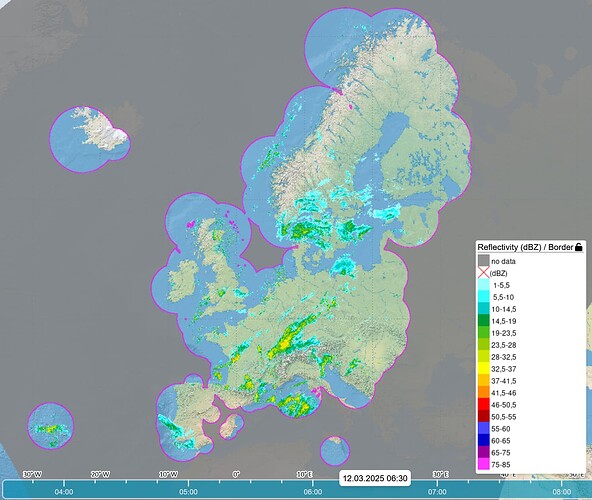The image size is (592, 500).
Task: Click the 32,5-37 yellow swatch
Action: [x=484, y=369]
